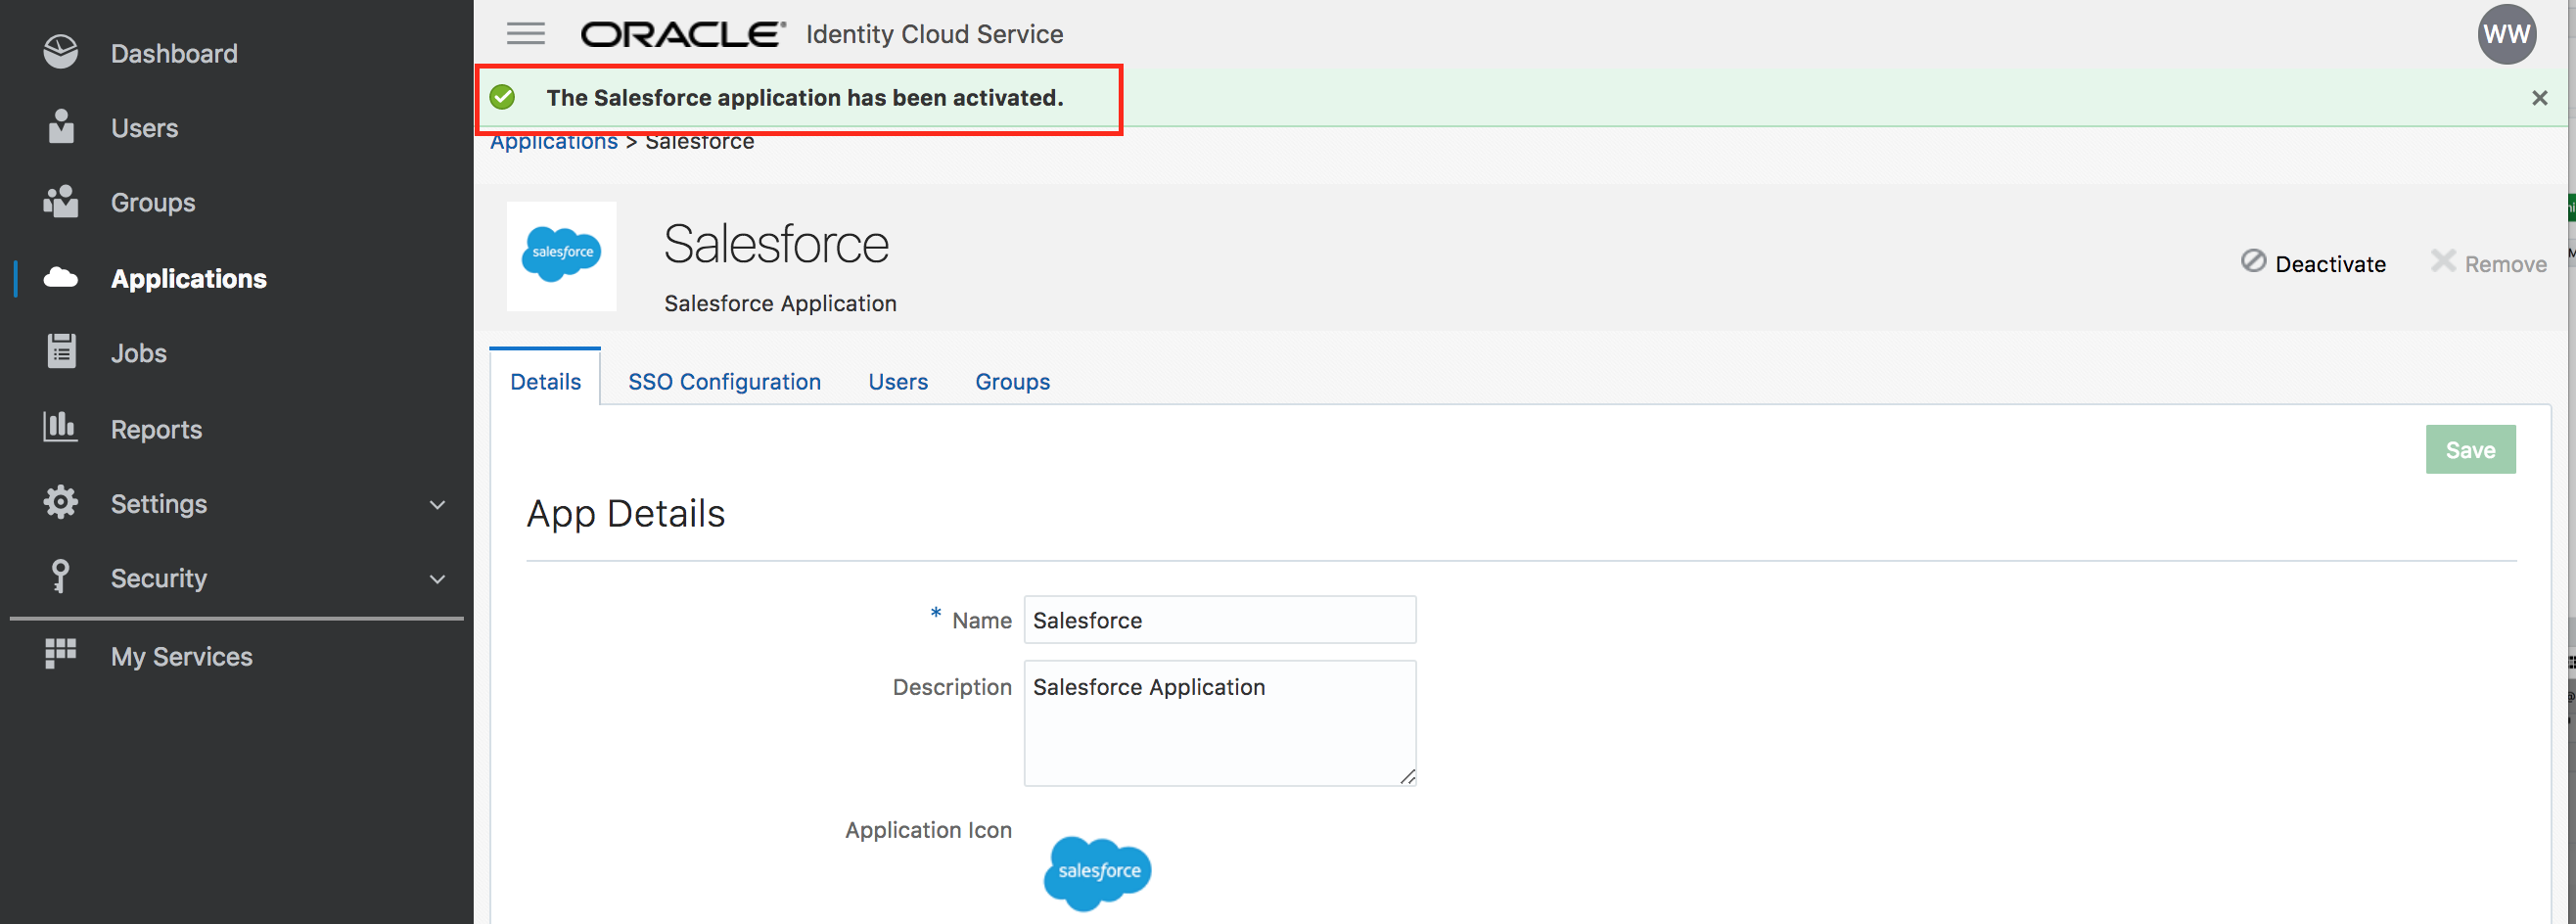Open Groups in the sidebar menu
The height and width of the screenshot is (924, 2576).
point(153,203)
